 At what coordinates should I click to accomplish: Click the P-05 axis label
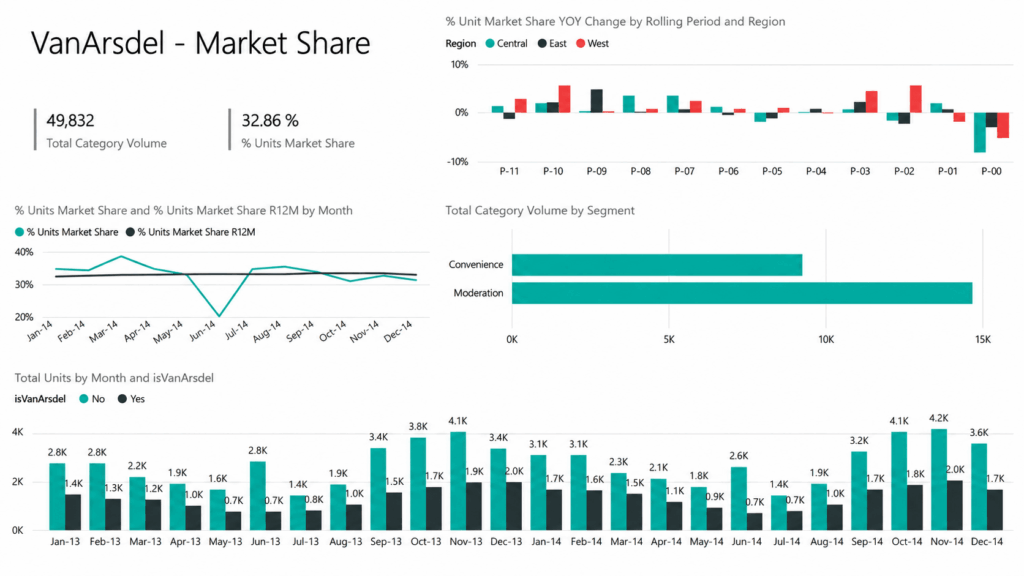click(772, 171)
